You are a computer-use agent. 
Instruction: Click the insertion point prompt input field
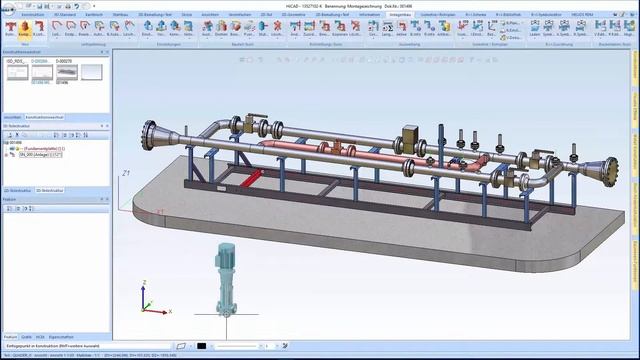[x=87, y=346]
